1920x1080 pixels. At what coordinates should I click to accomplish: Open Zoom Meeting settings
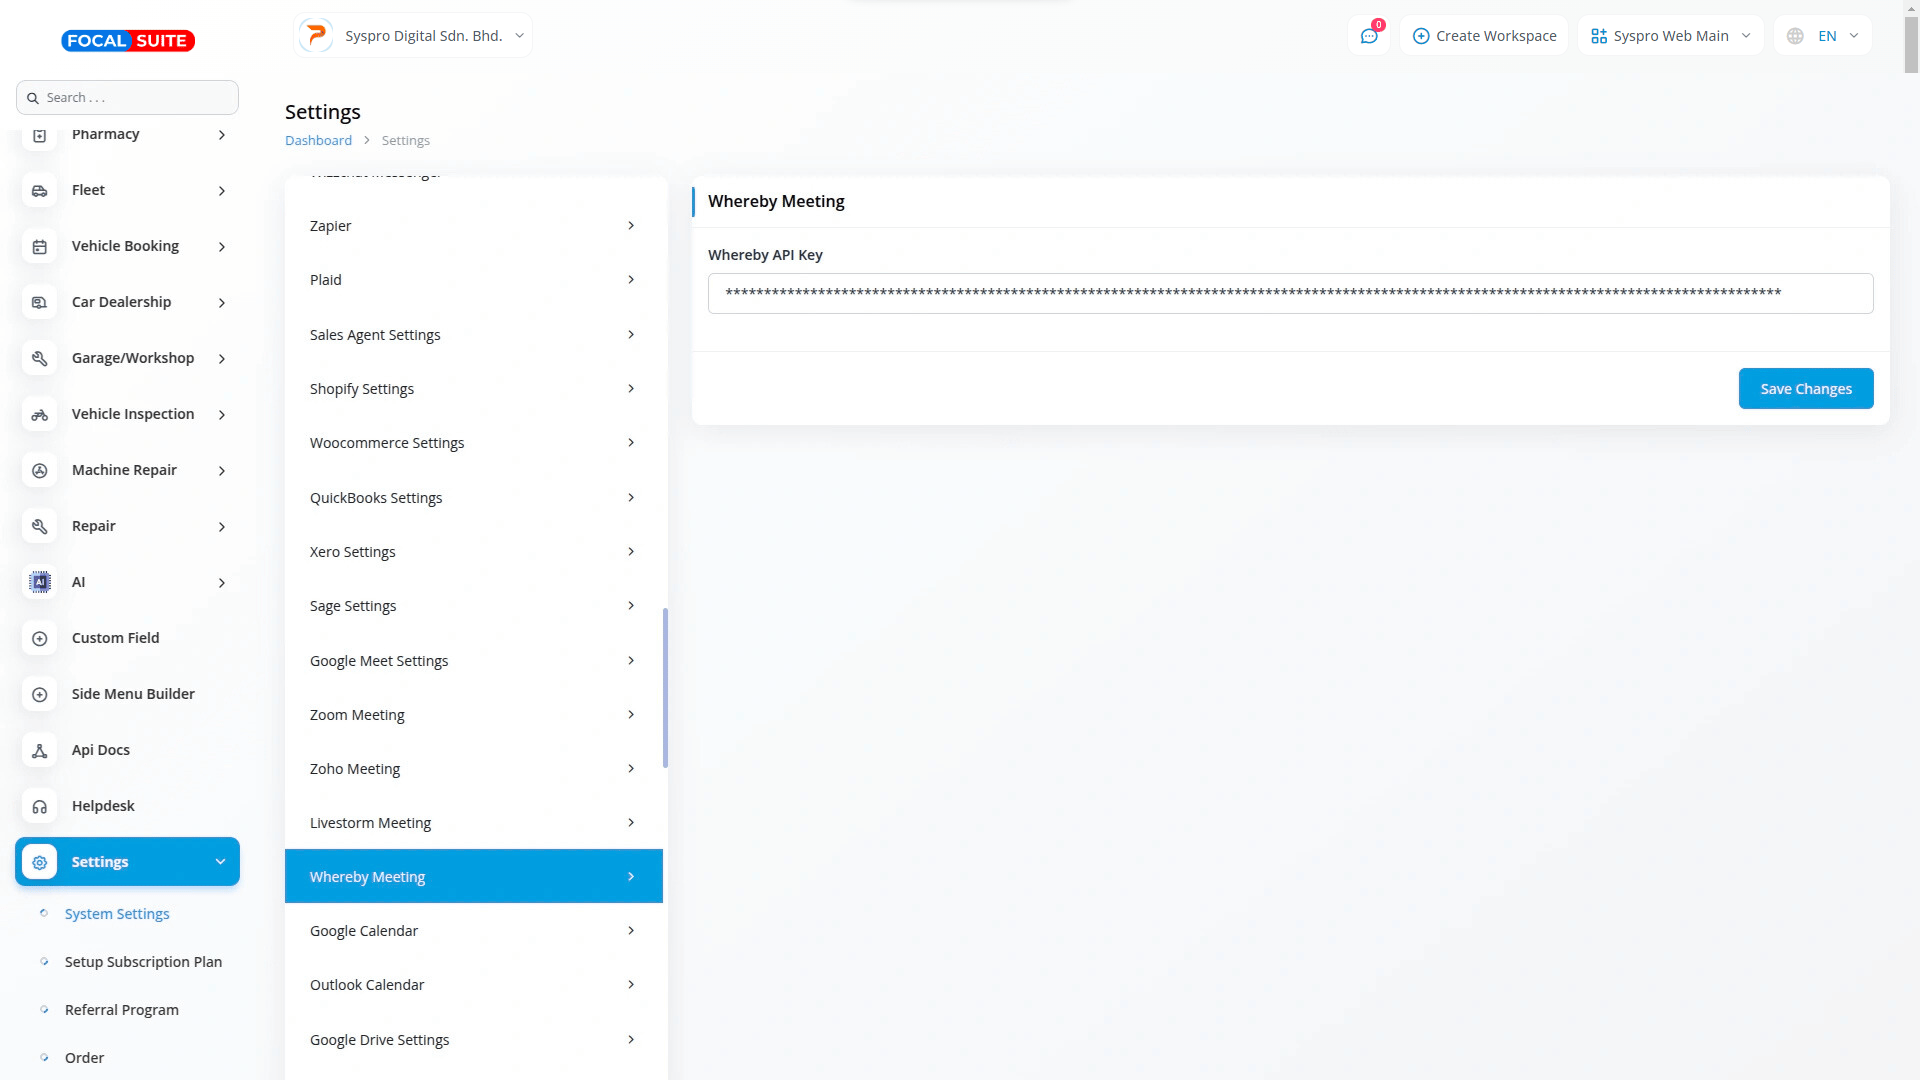[473, 715]
